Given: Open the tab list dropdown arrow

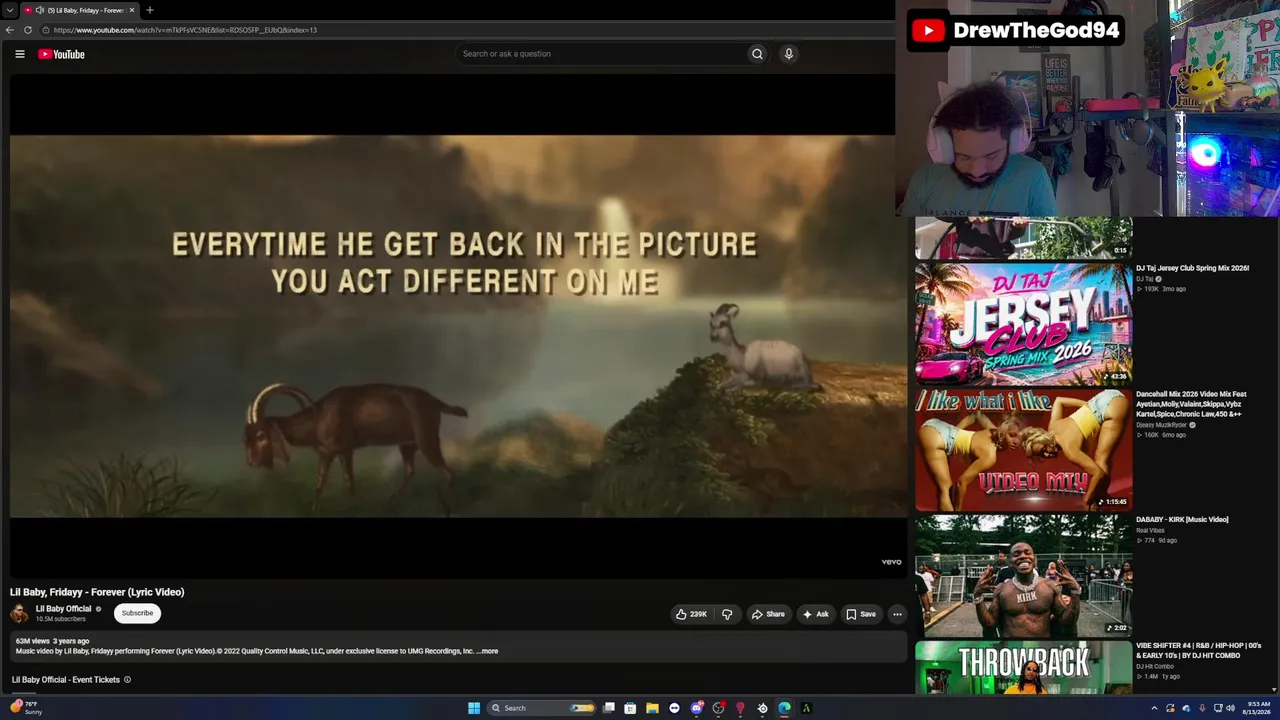Looking at the screenshot, I should pyautogui.click(x=9, y=10).
